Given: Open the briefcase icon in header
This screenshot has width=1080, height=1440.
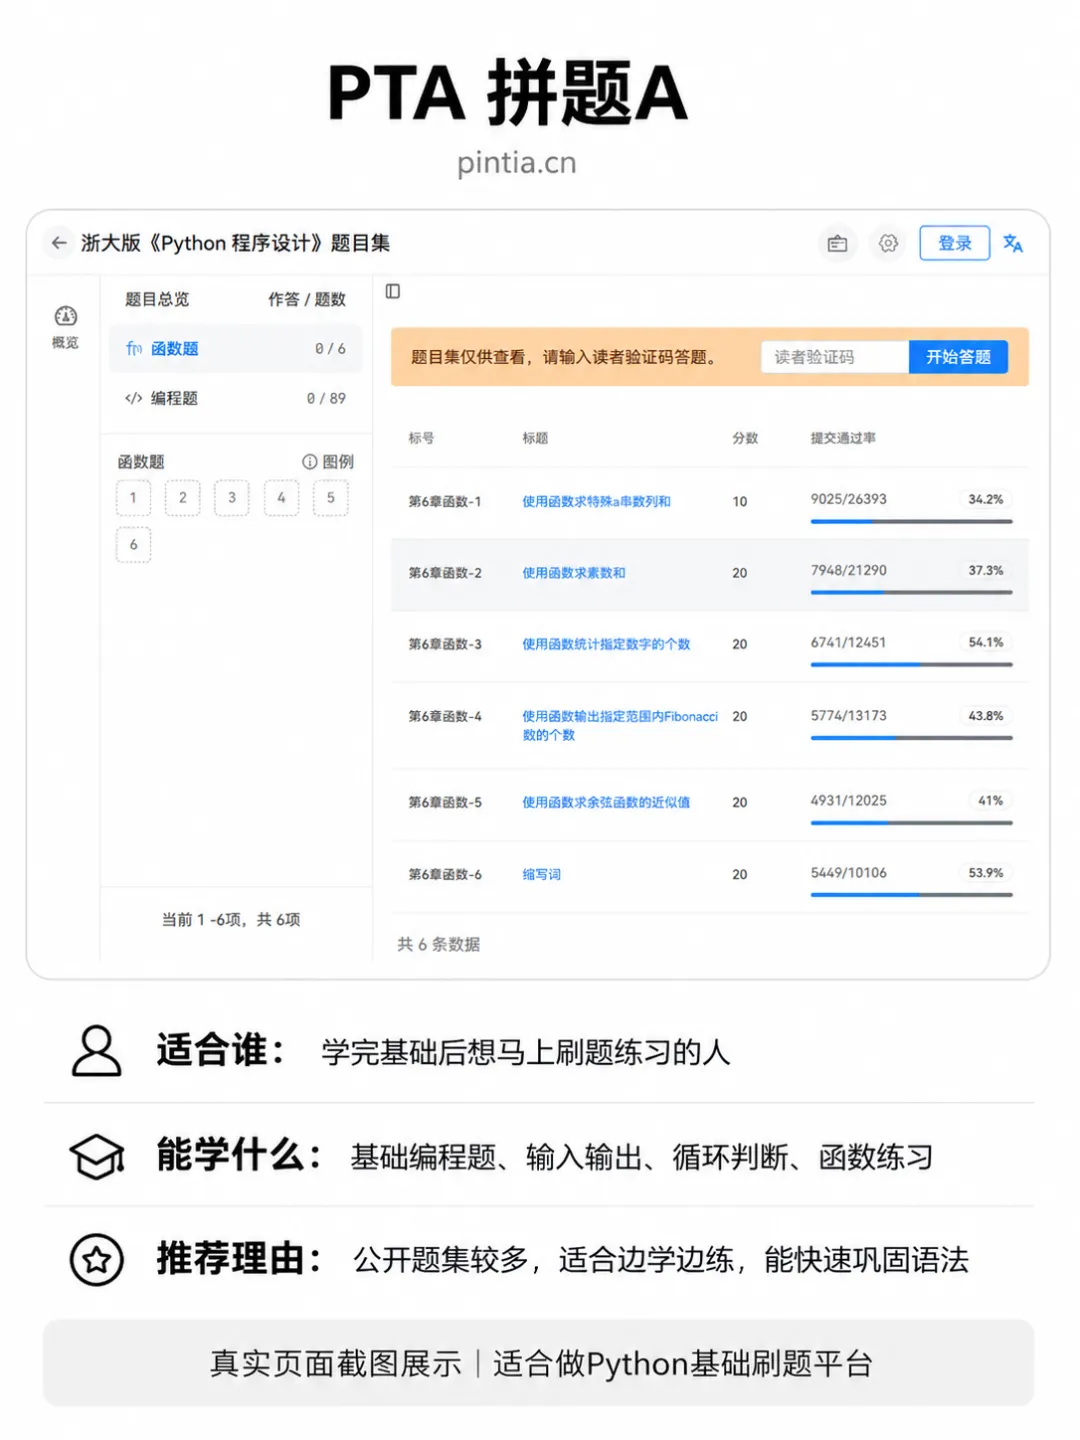Looking at the screenshot, I should tap(838, 243).
